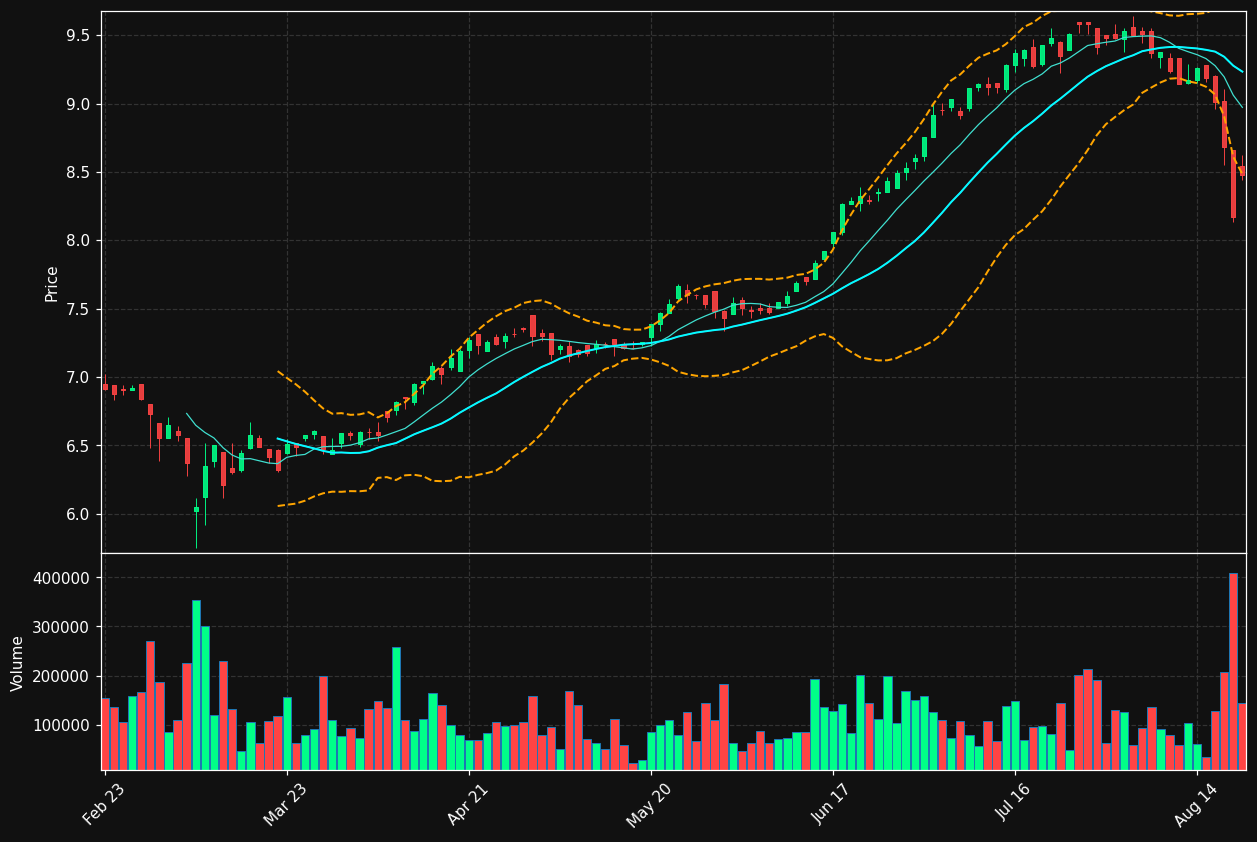The width and height of the screenshot is (1257, 842).
Task: Click the Mar 23 date label
Action: tap(287, 804)
